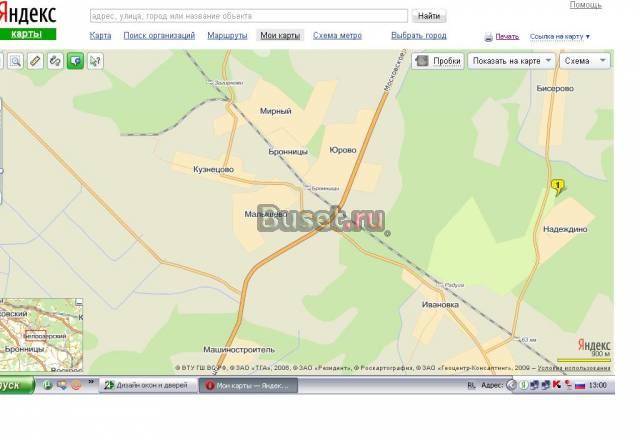
Task: Switch to the Мои карты tab
Action: tap(280, 36)
